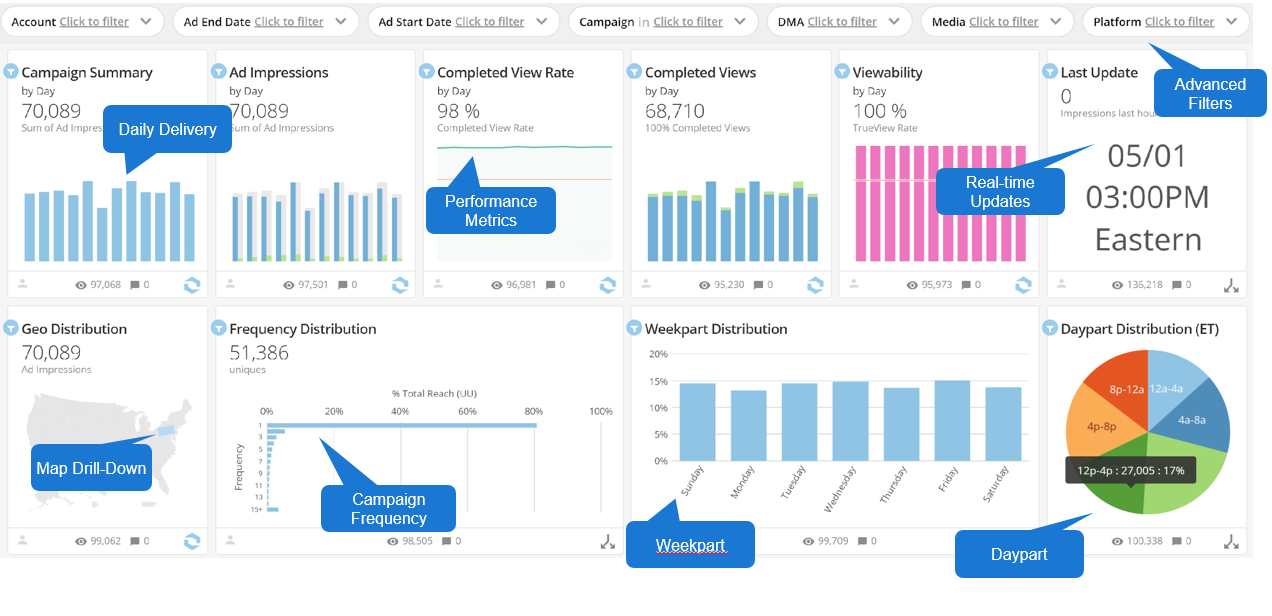The width and height of the screenshot is (1272, 616).
Task: Click the person icon below the Viewability chart
Action: (854, 285)
